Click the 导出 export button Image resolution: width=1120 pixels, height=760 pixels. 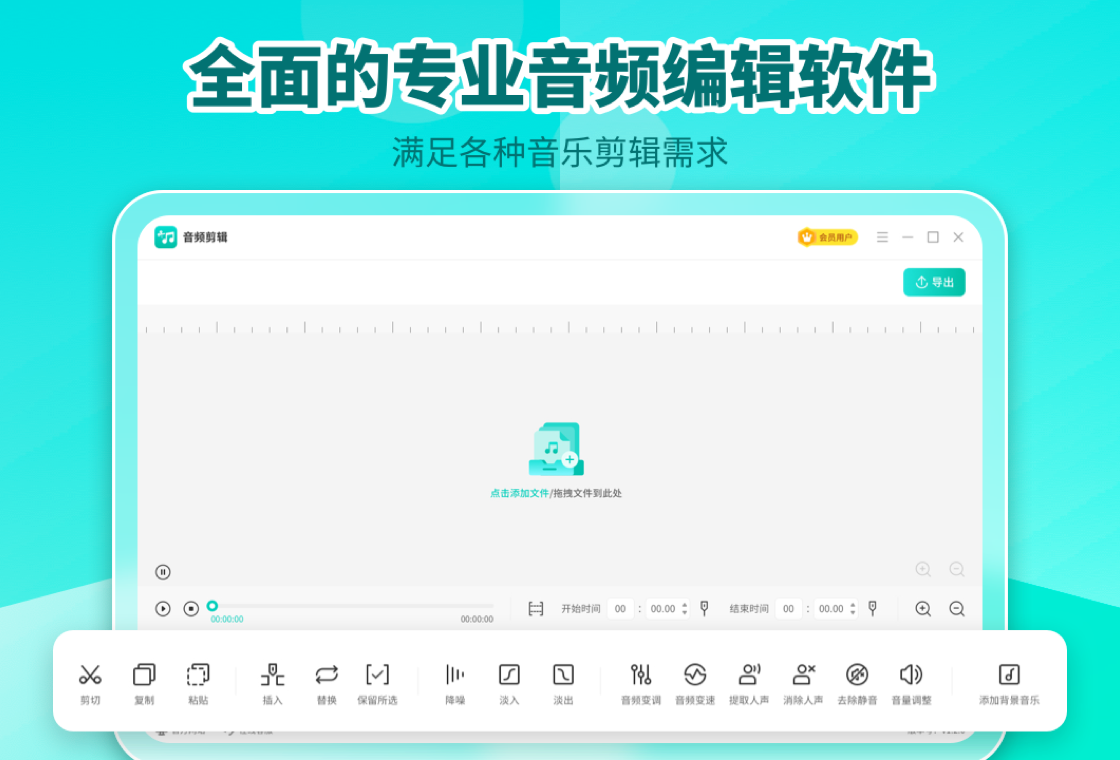[934, 282]
